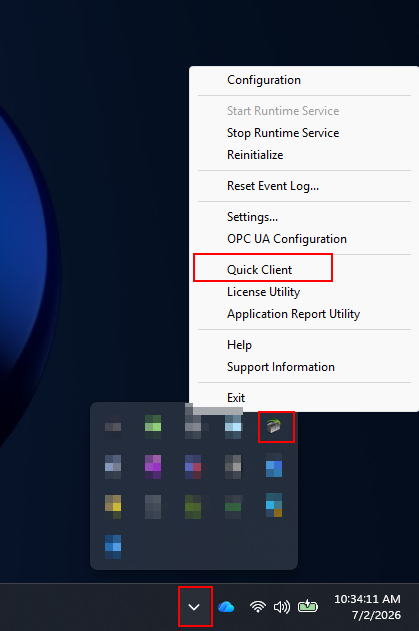Image resolution: width=419 pixels, height=631 pixels.
Task: Click the server tray icon in the overflow panel
Action: 274,426
